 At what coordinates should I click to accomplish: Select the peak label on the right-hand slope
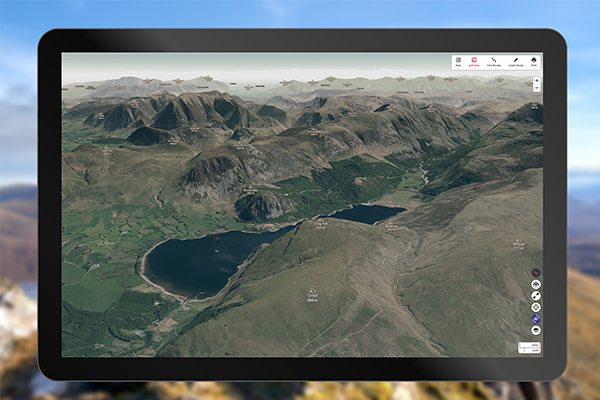(x=517, y=242)
